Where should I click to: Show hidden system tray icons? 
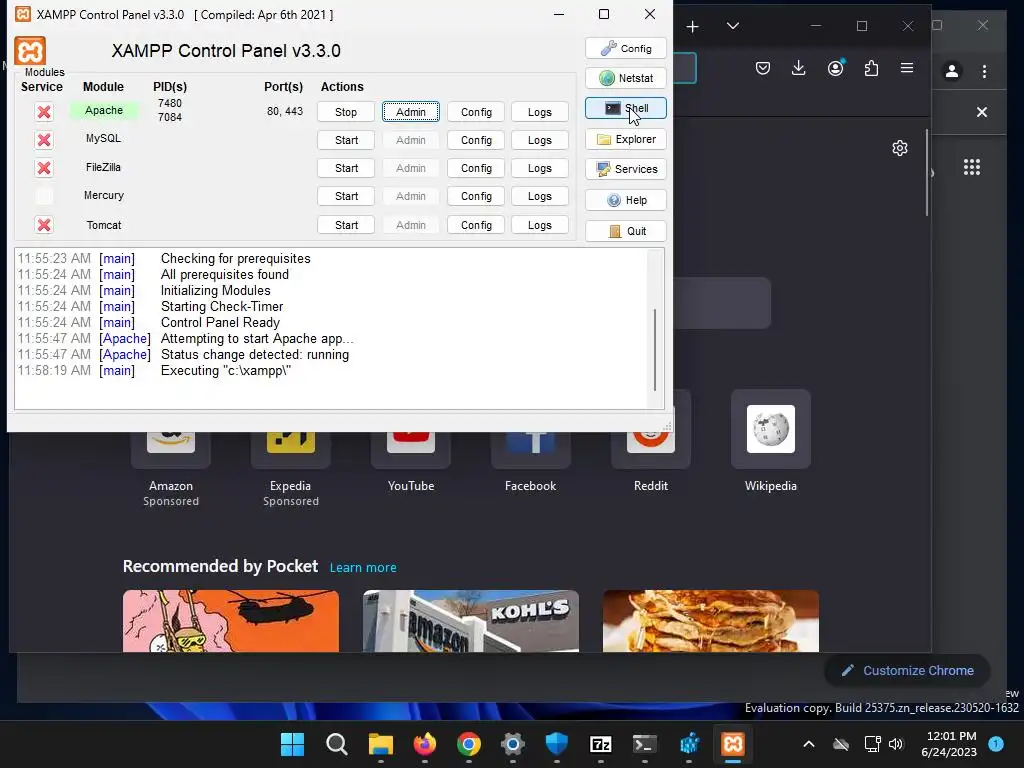(808, 744)
